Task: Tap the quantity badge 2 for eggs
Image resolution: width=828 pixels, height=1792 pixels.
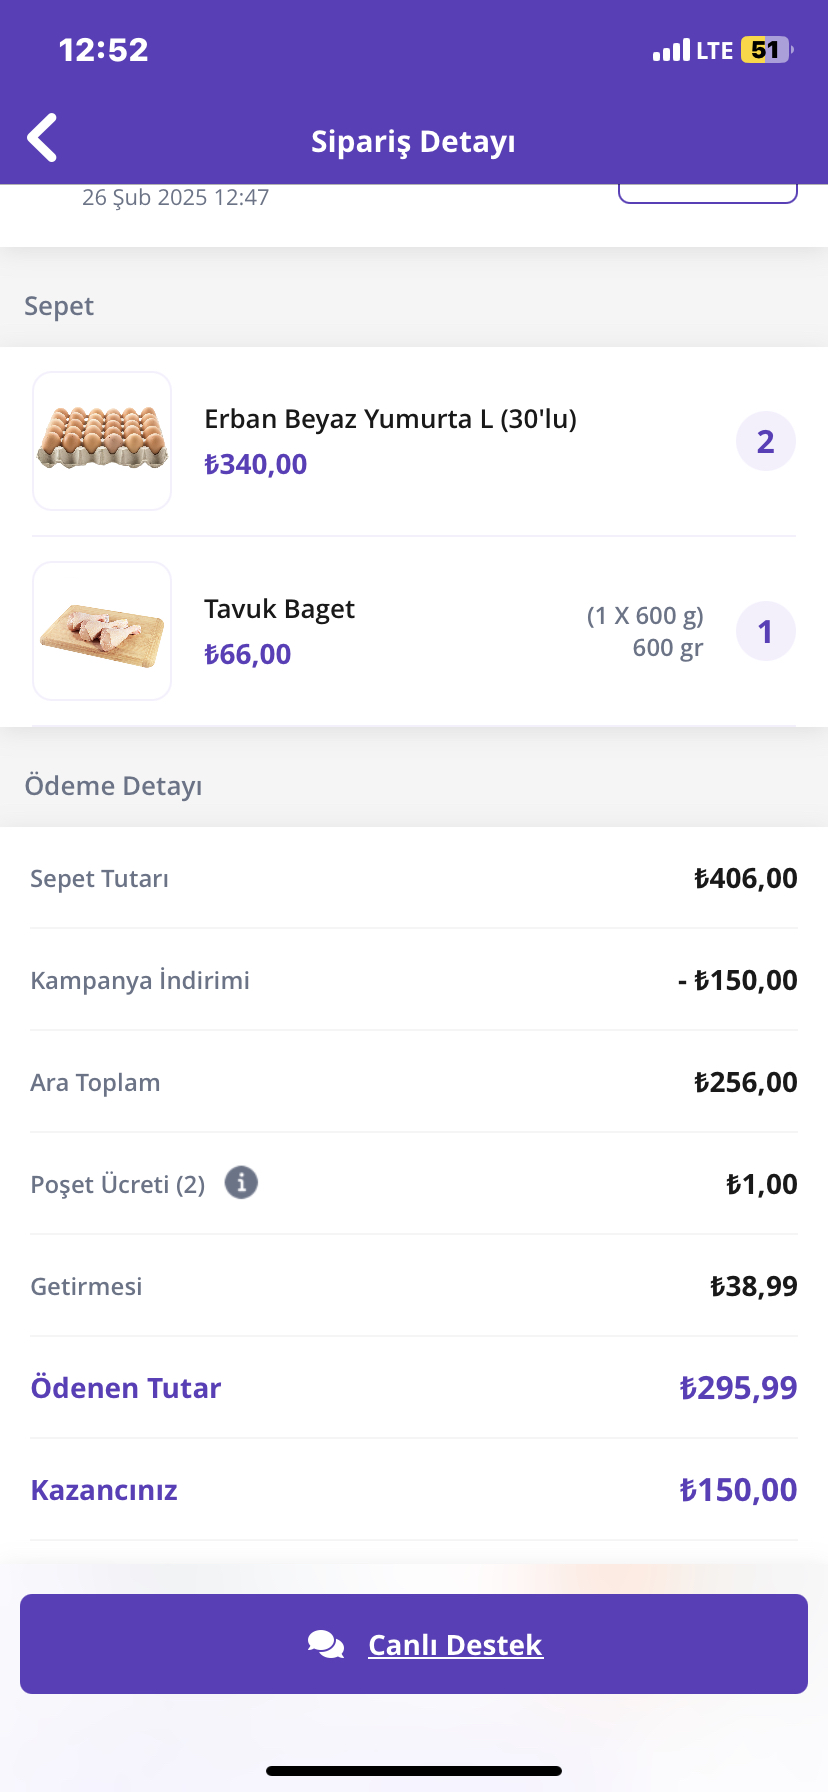Action: [x=766, y=441]
